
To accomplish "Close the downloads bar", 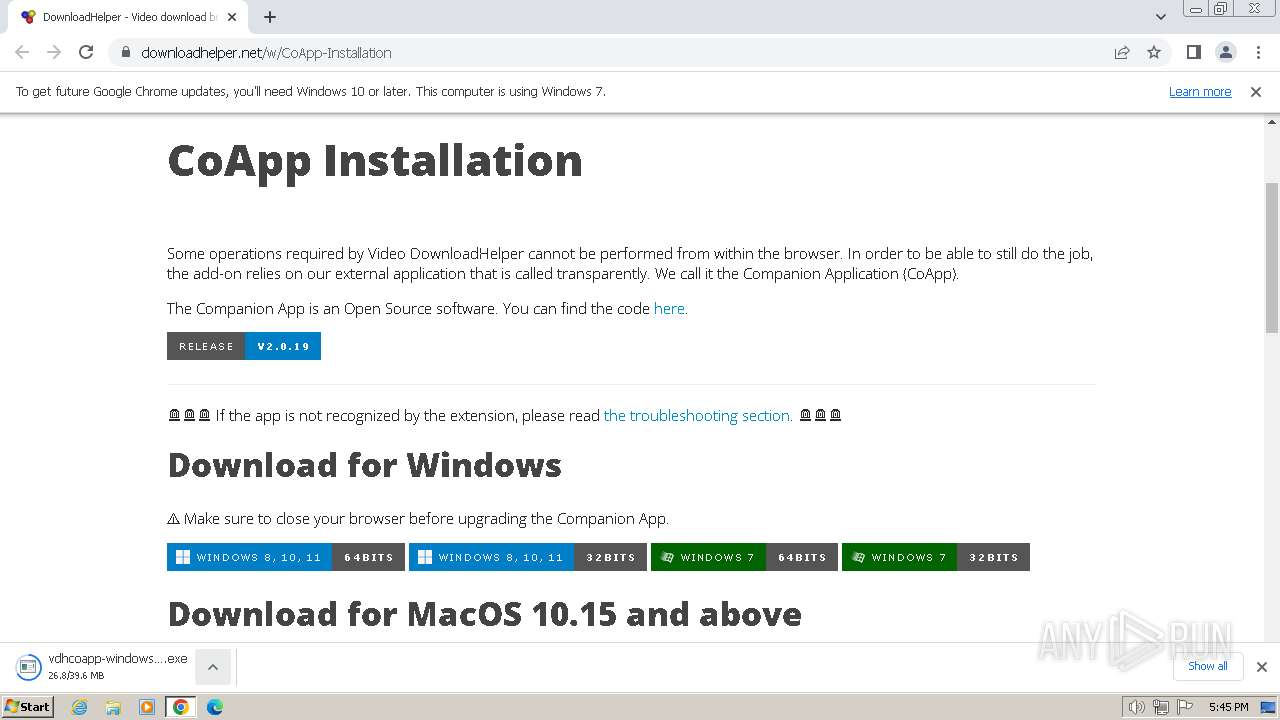I will tap(1262, 666).
